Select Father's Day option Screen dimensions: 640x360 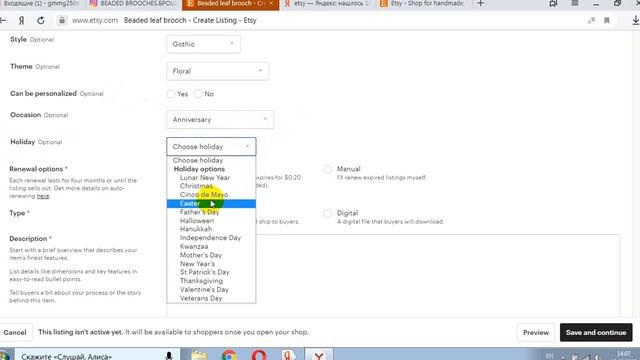[x=211, y=212]
